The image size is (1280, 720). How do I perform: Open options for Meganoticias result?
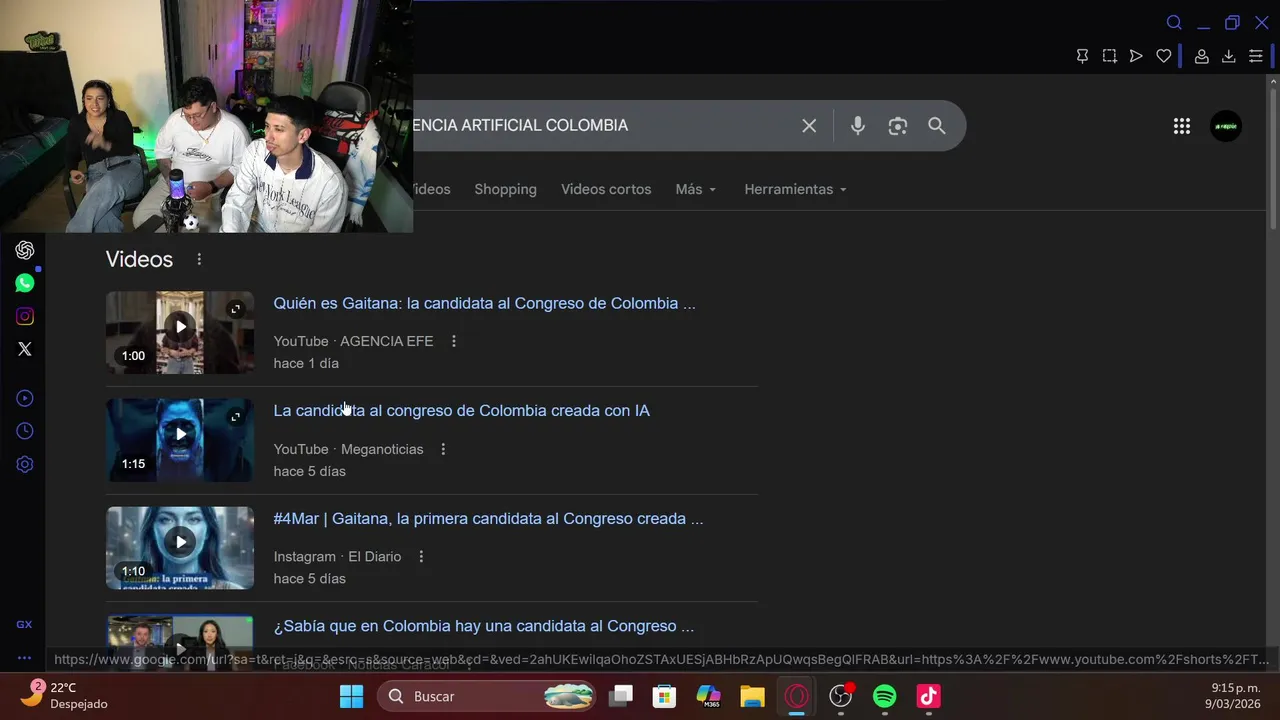[x=443, y=449]
